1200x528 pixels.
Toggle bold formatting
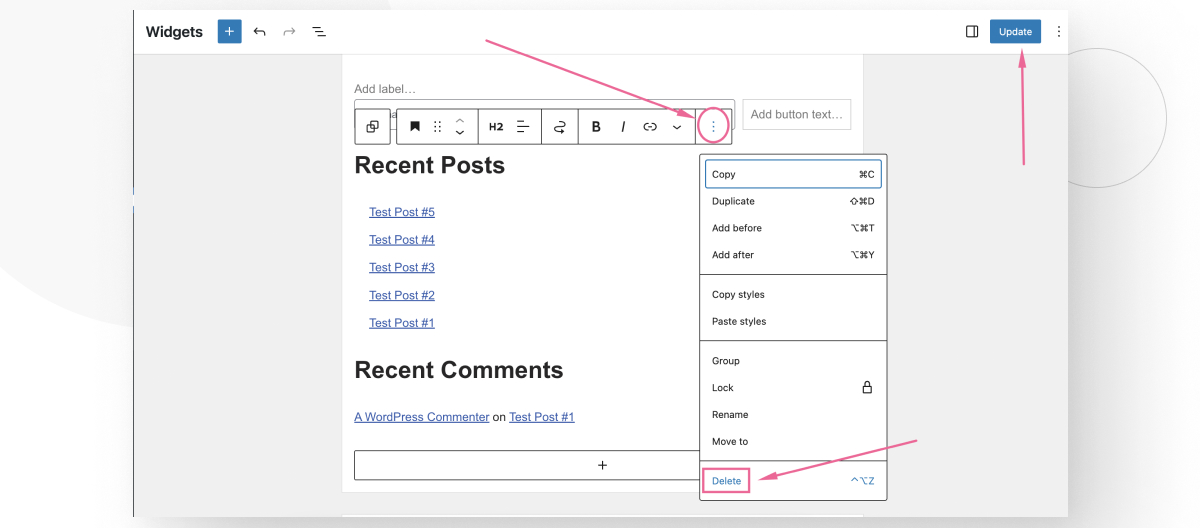[x=596, y=127]
